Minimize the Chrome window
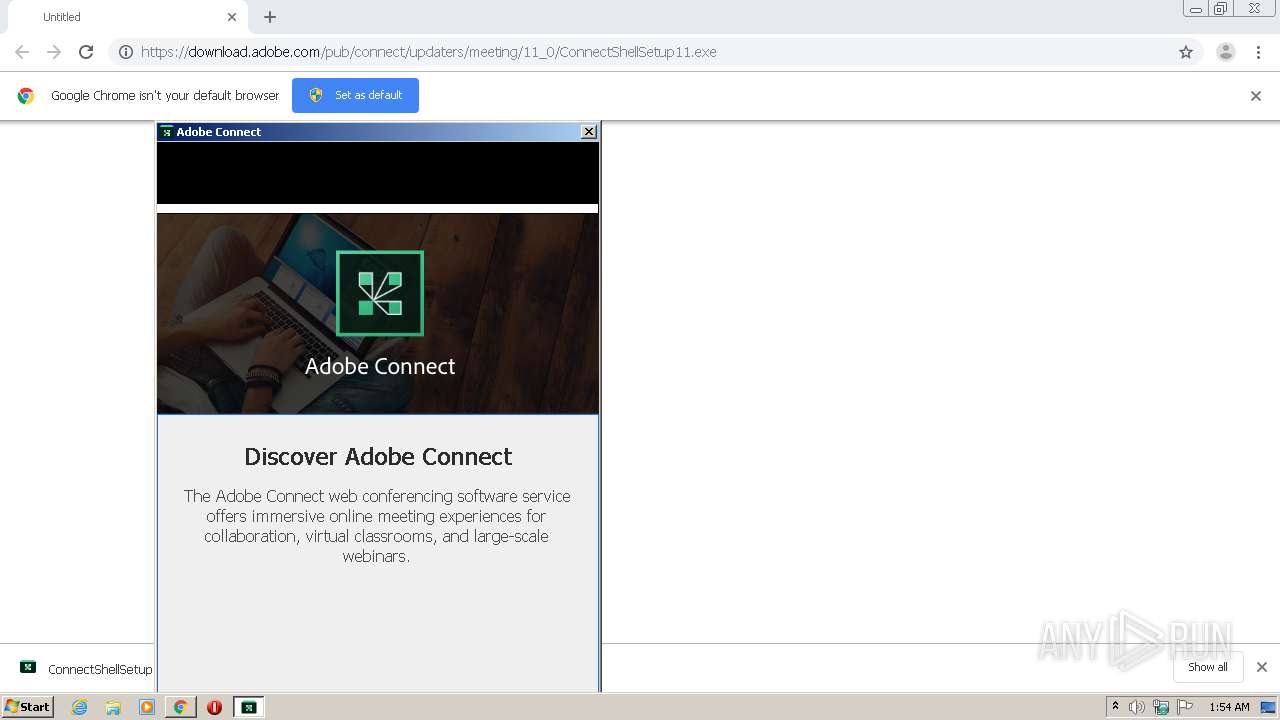The width and height of the screenshot is (1280, 720). [1196, 9]
